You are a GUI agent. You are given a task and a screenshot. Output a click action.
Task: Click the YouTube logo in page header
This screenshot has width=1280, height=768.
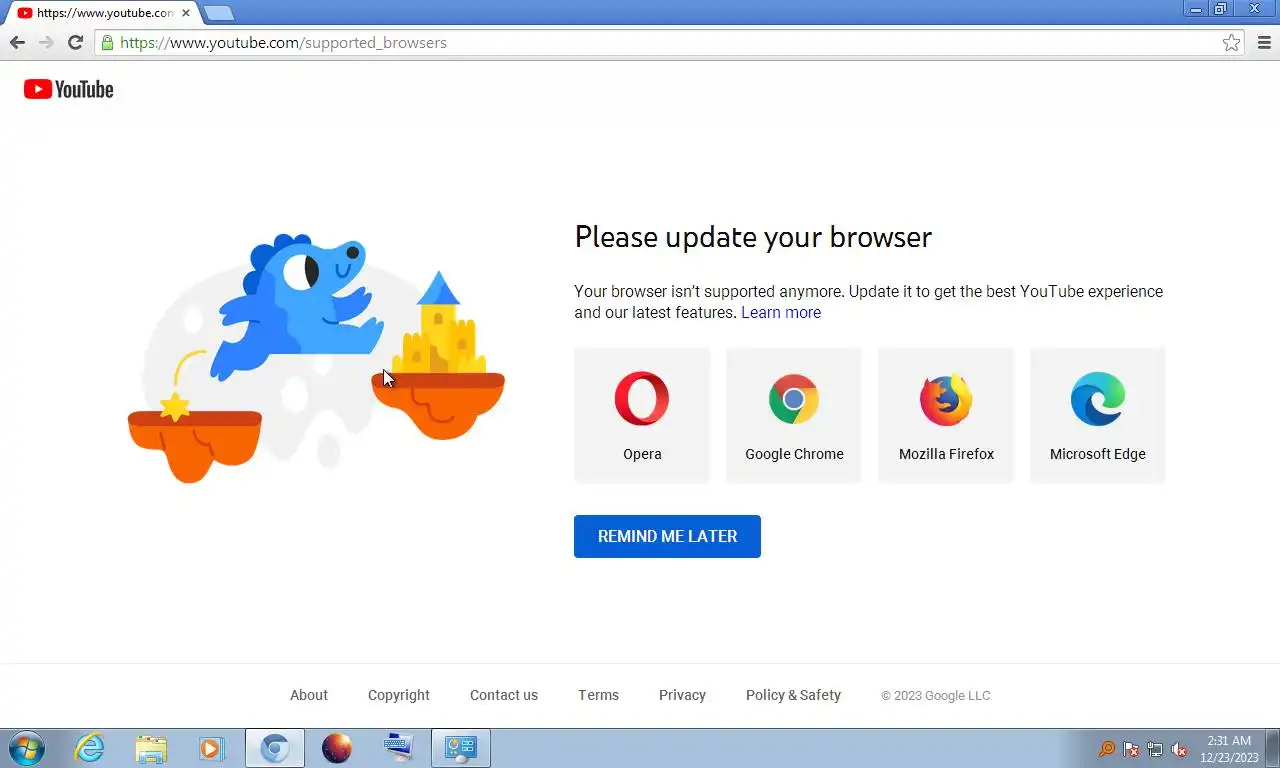point(68,89)
